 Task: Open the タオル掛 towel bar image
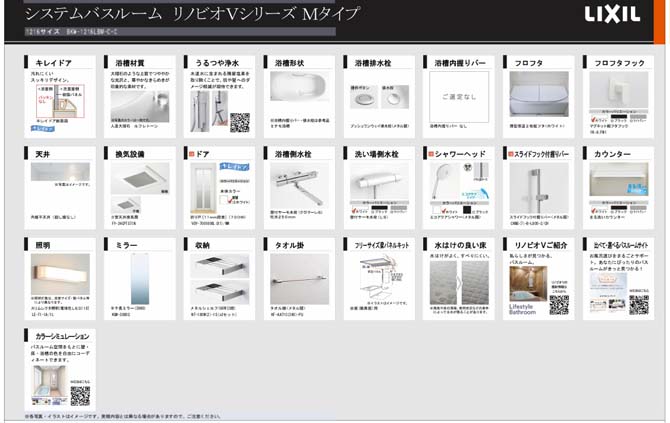point(300,279)
